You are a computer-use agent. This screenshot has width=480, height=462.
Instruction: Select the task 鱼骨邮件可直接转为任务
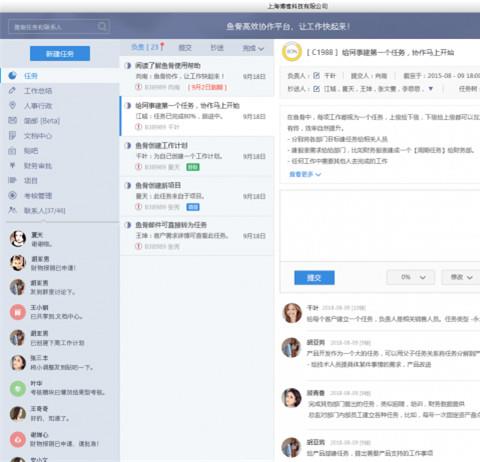(197, 236)
